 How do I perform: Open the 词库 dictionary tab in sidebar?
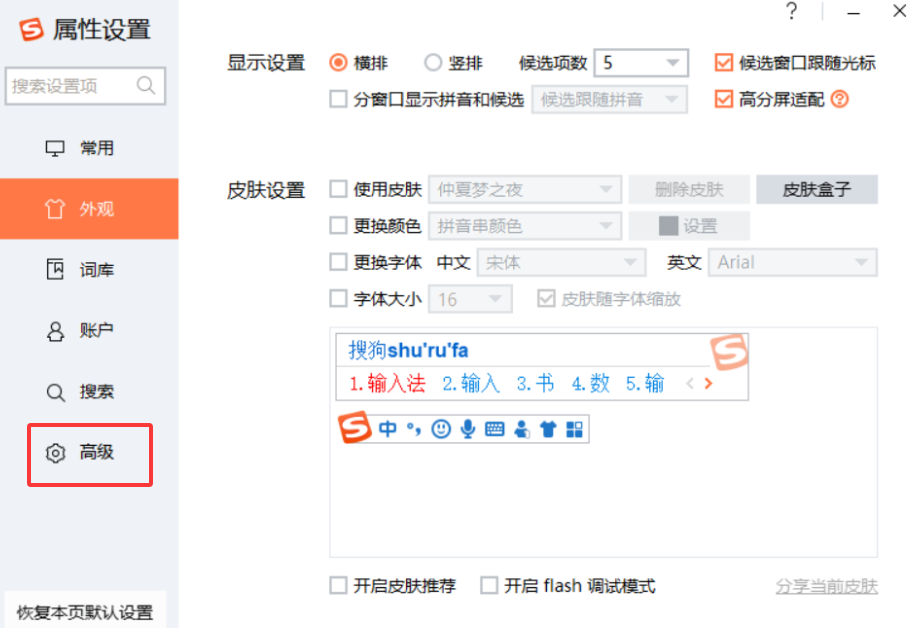(90, 270)
